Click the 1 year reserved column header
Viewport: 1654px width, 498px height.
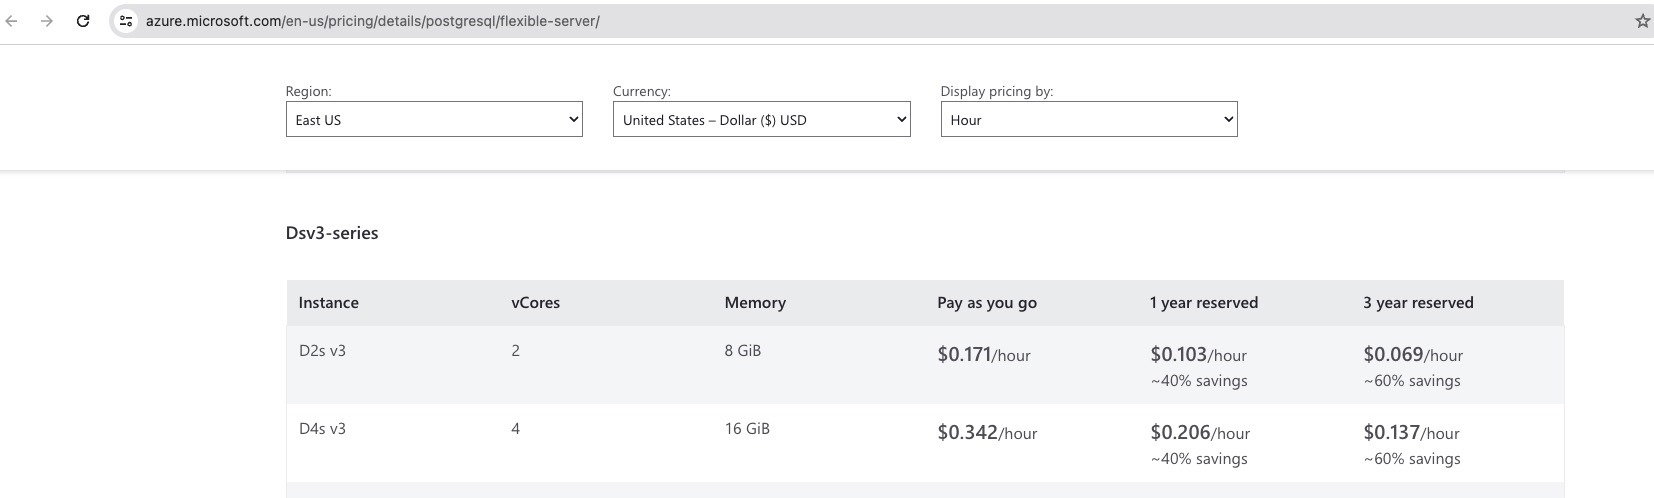point(1204,303)
